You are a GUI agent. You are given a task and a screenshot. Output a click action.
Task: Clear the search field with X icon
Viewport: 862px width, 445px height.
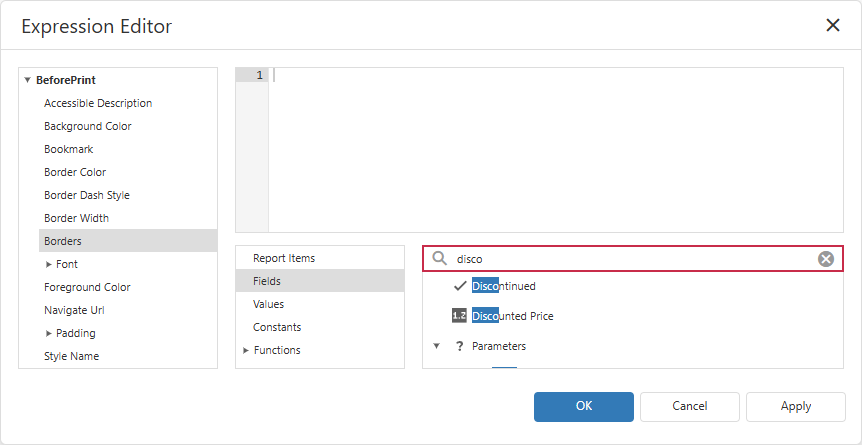(x=826, y=259)
